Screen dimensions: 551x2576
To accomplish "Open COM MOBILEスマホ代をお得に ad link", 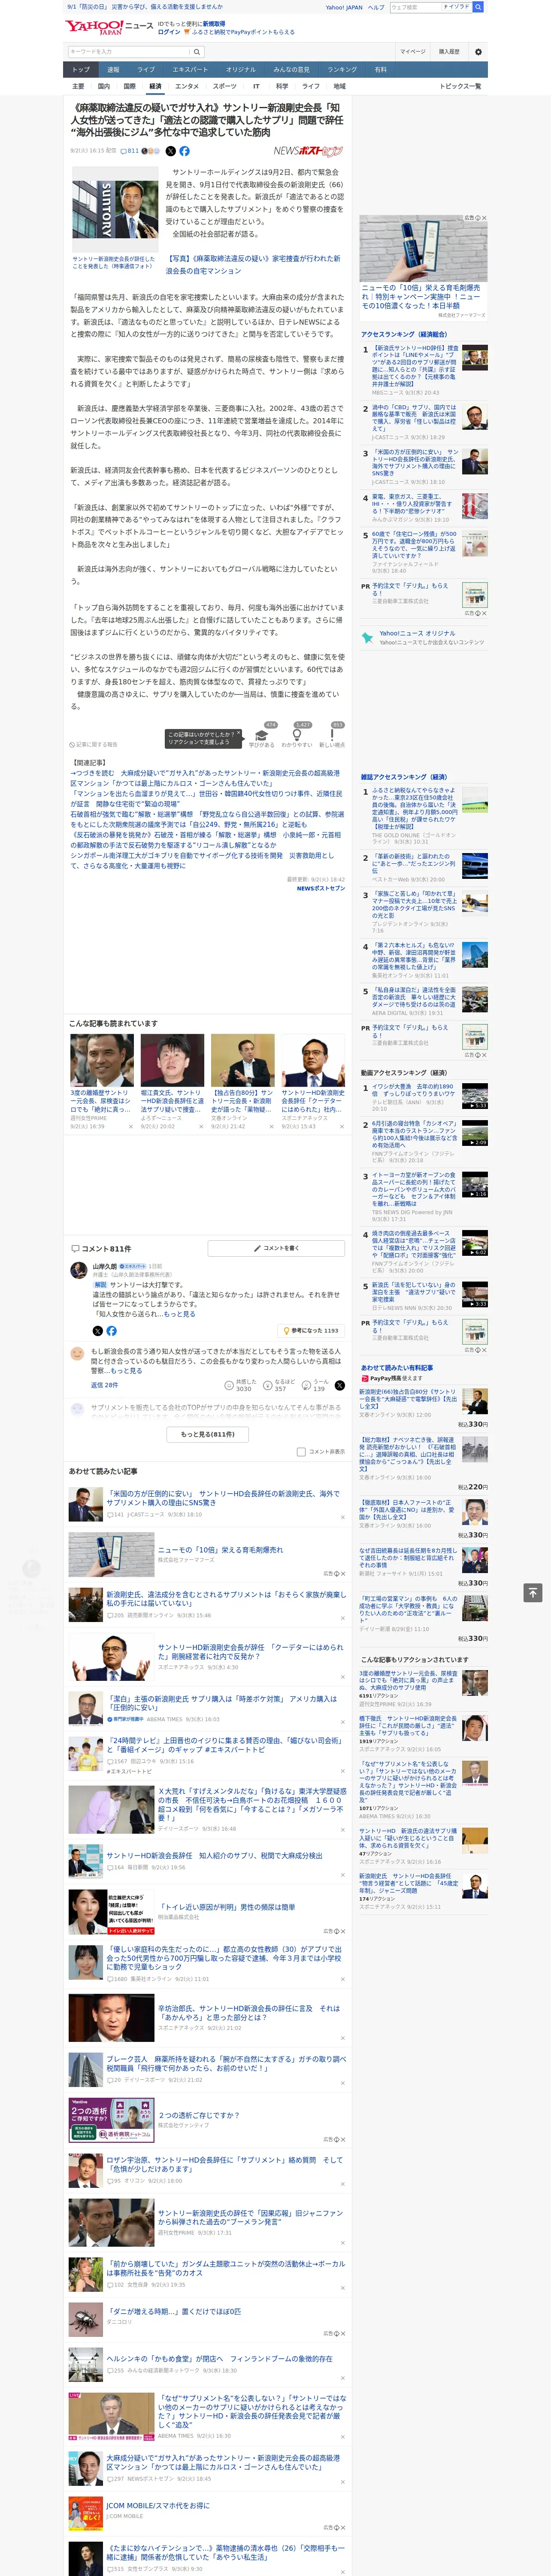I will [158, 2505].
